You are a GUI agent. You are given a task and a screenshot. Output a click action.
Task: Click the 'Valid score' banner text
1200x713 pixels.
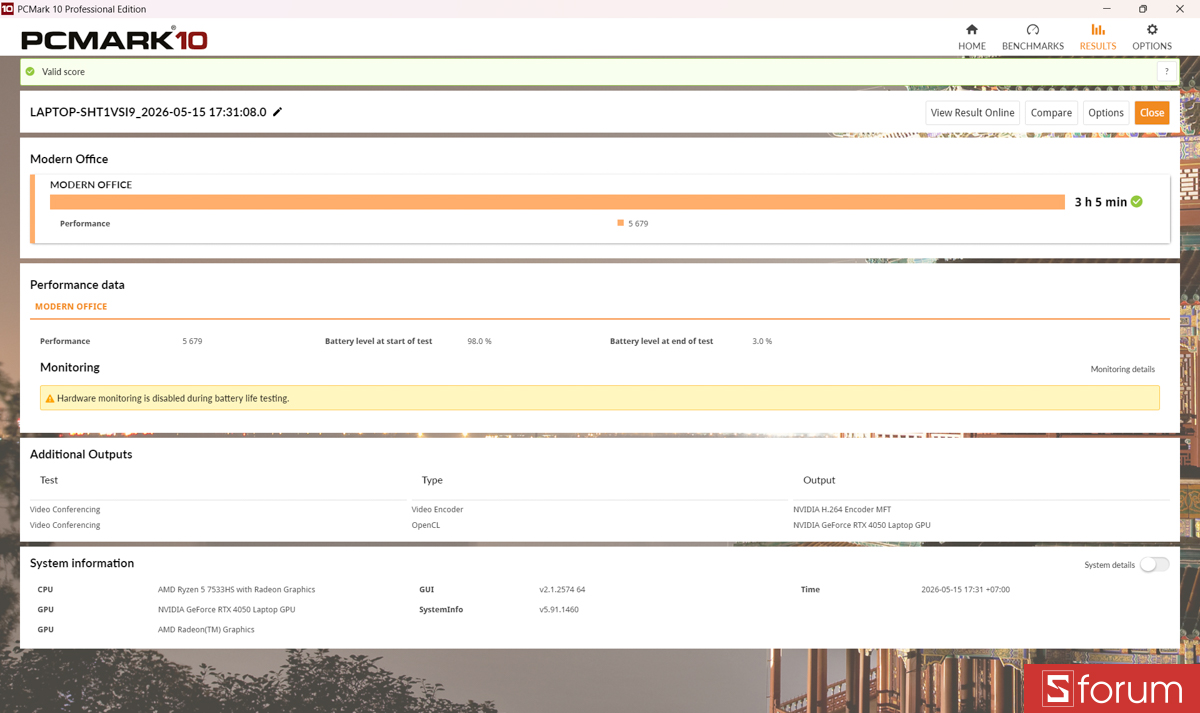(x=63, y=72)
